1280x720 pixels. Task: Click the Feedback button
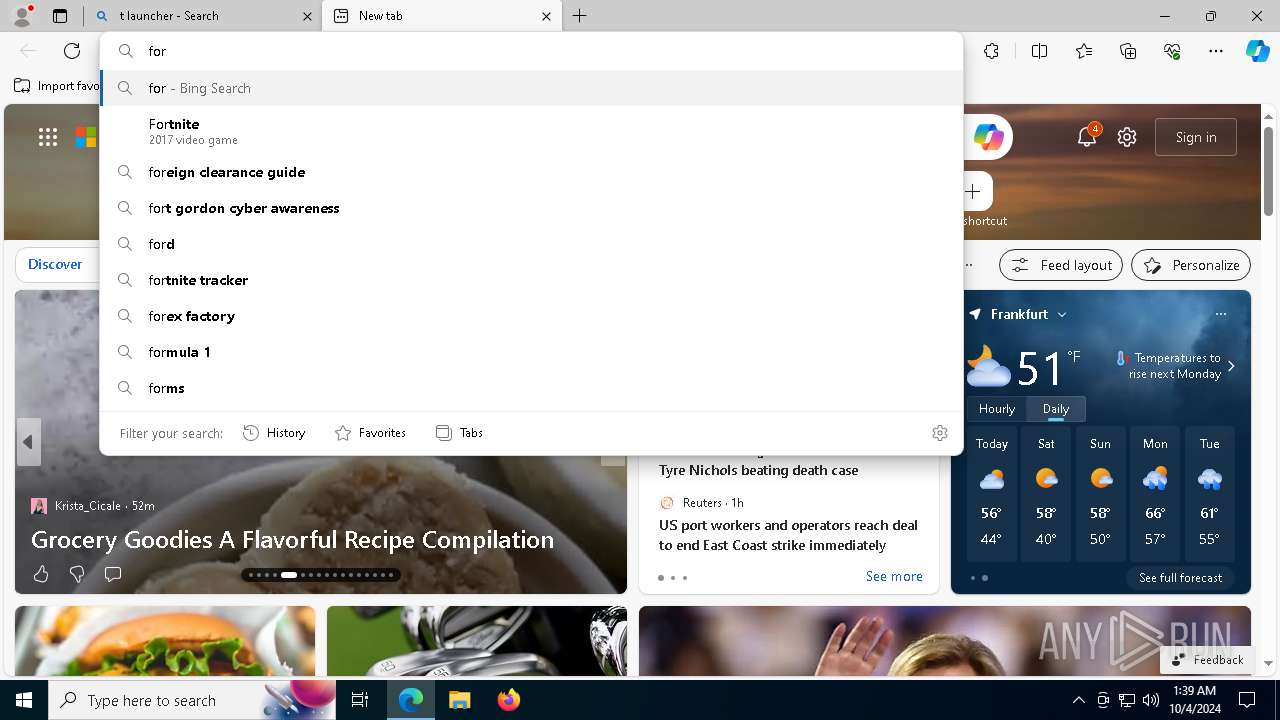1206,659
